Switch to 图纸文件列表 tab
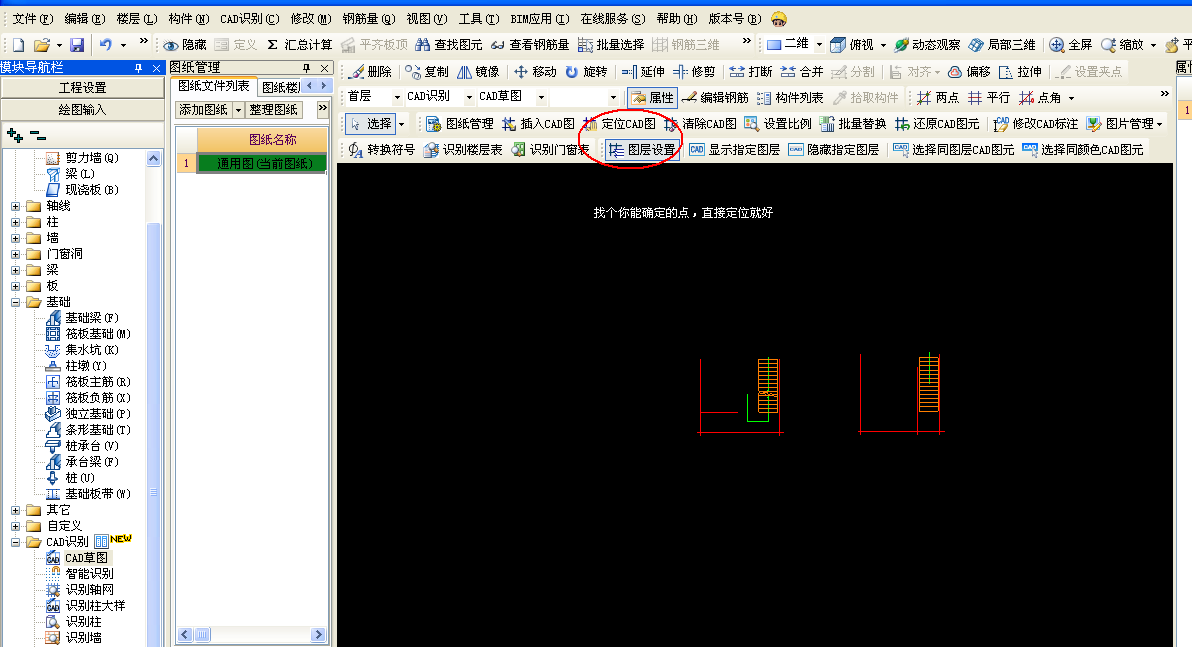Screen dimensions: 1192x647 [x=214, y=86]
